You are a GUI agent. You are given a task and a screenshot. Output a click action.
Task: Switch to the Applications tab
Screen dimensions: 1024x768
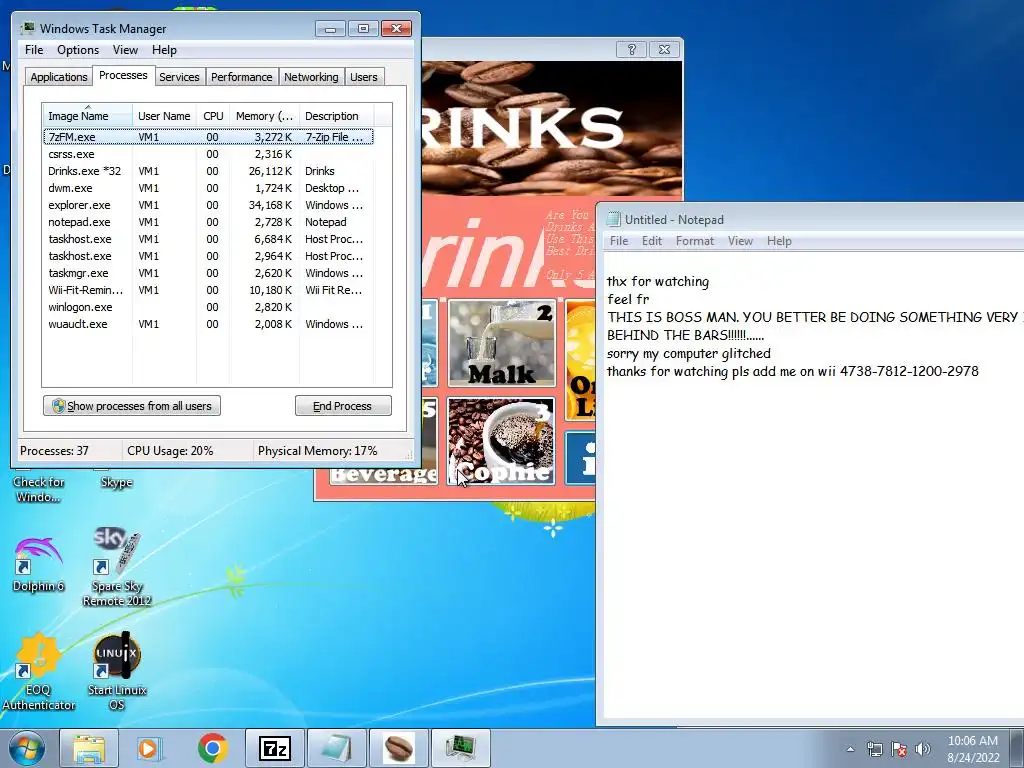tap(59, 77)
